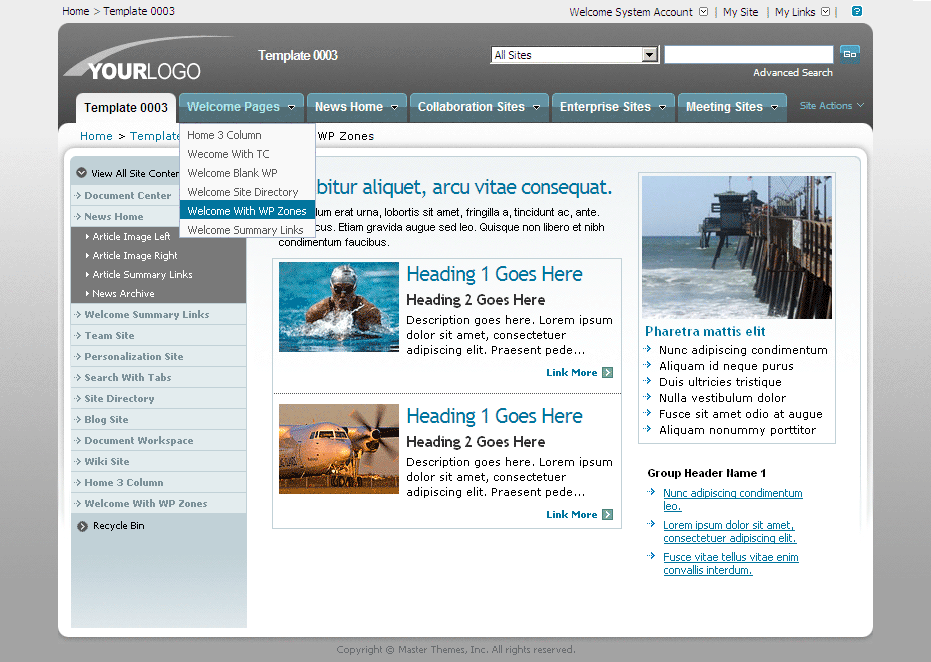The height and width of the screenshot is (662, 931).
Task: Click the Advanced Search link
Action: (793, 72)
